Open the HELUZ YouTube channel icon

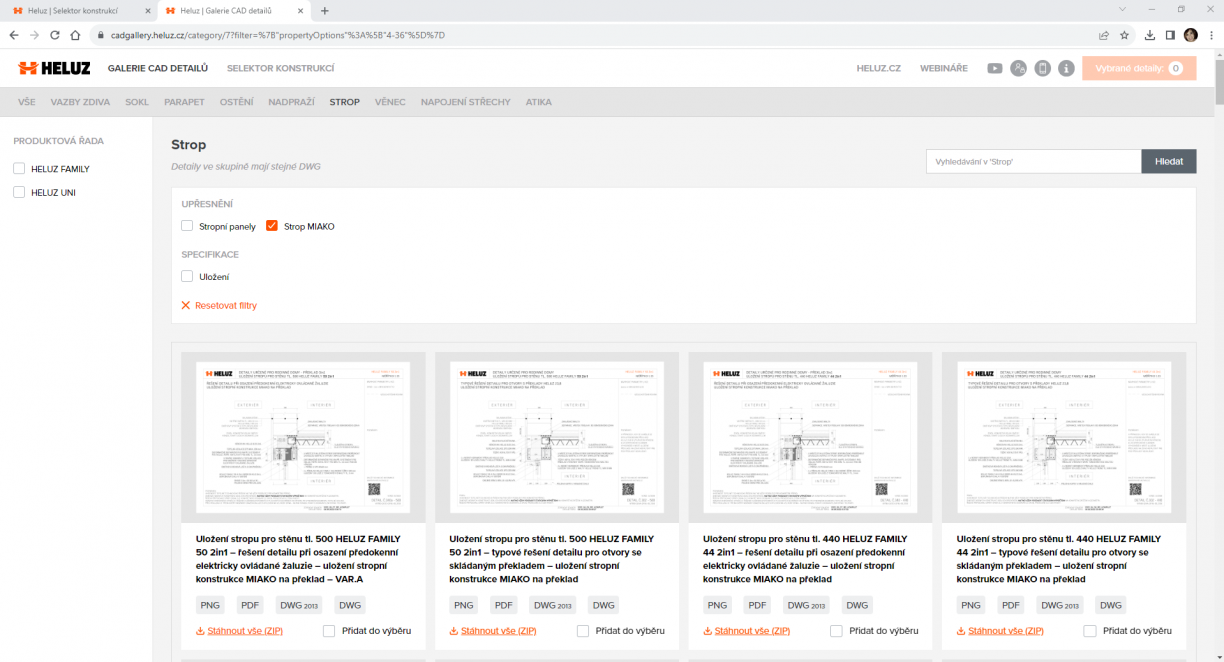995,68
